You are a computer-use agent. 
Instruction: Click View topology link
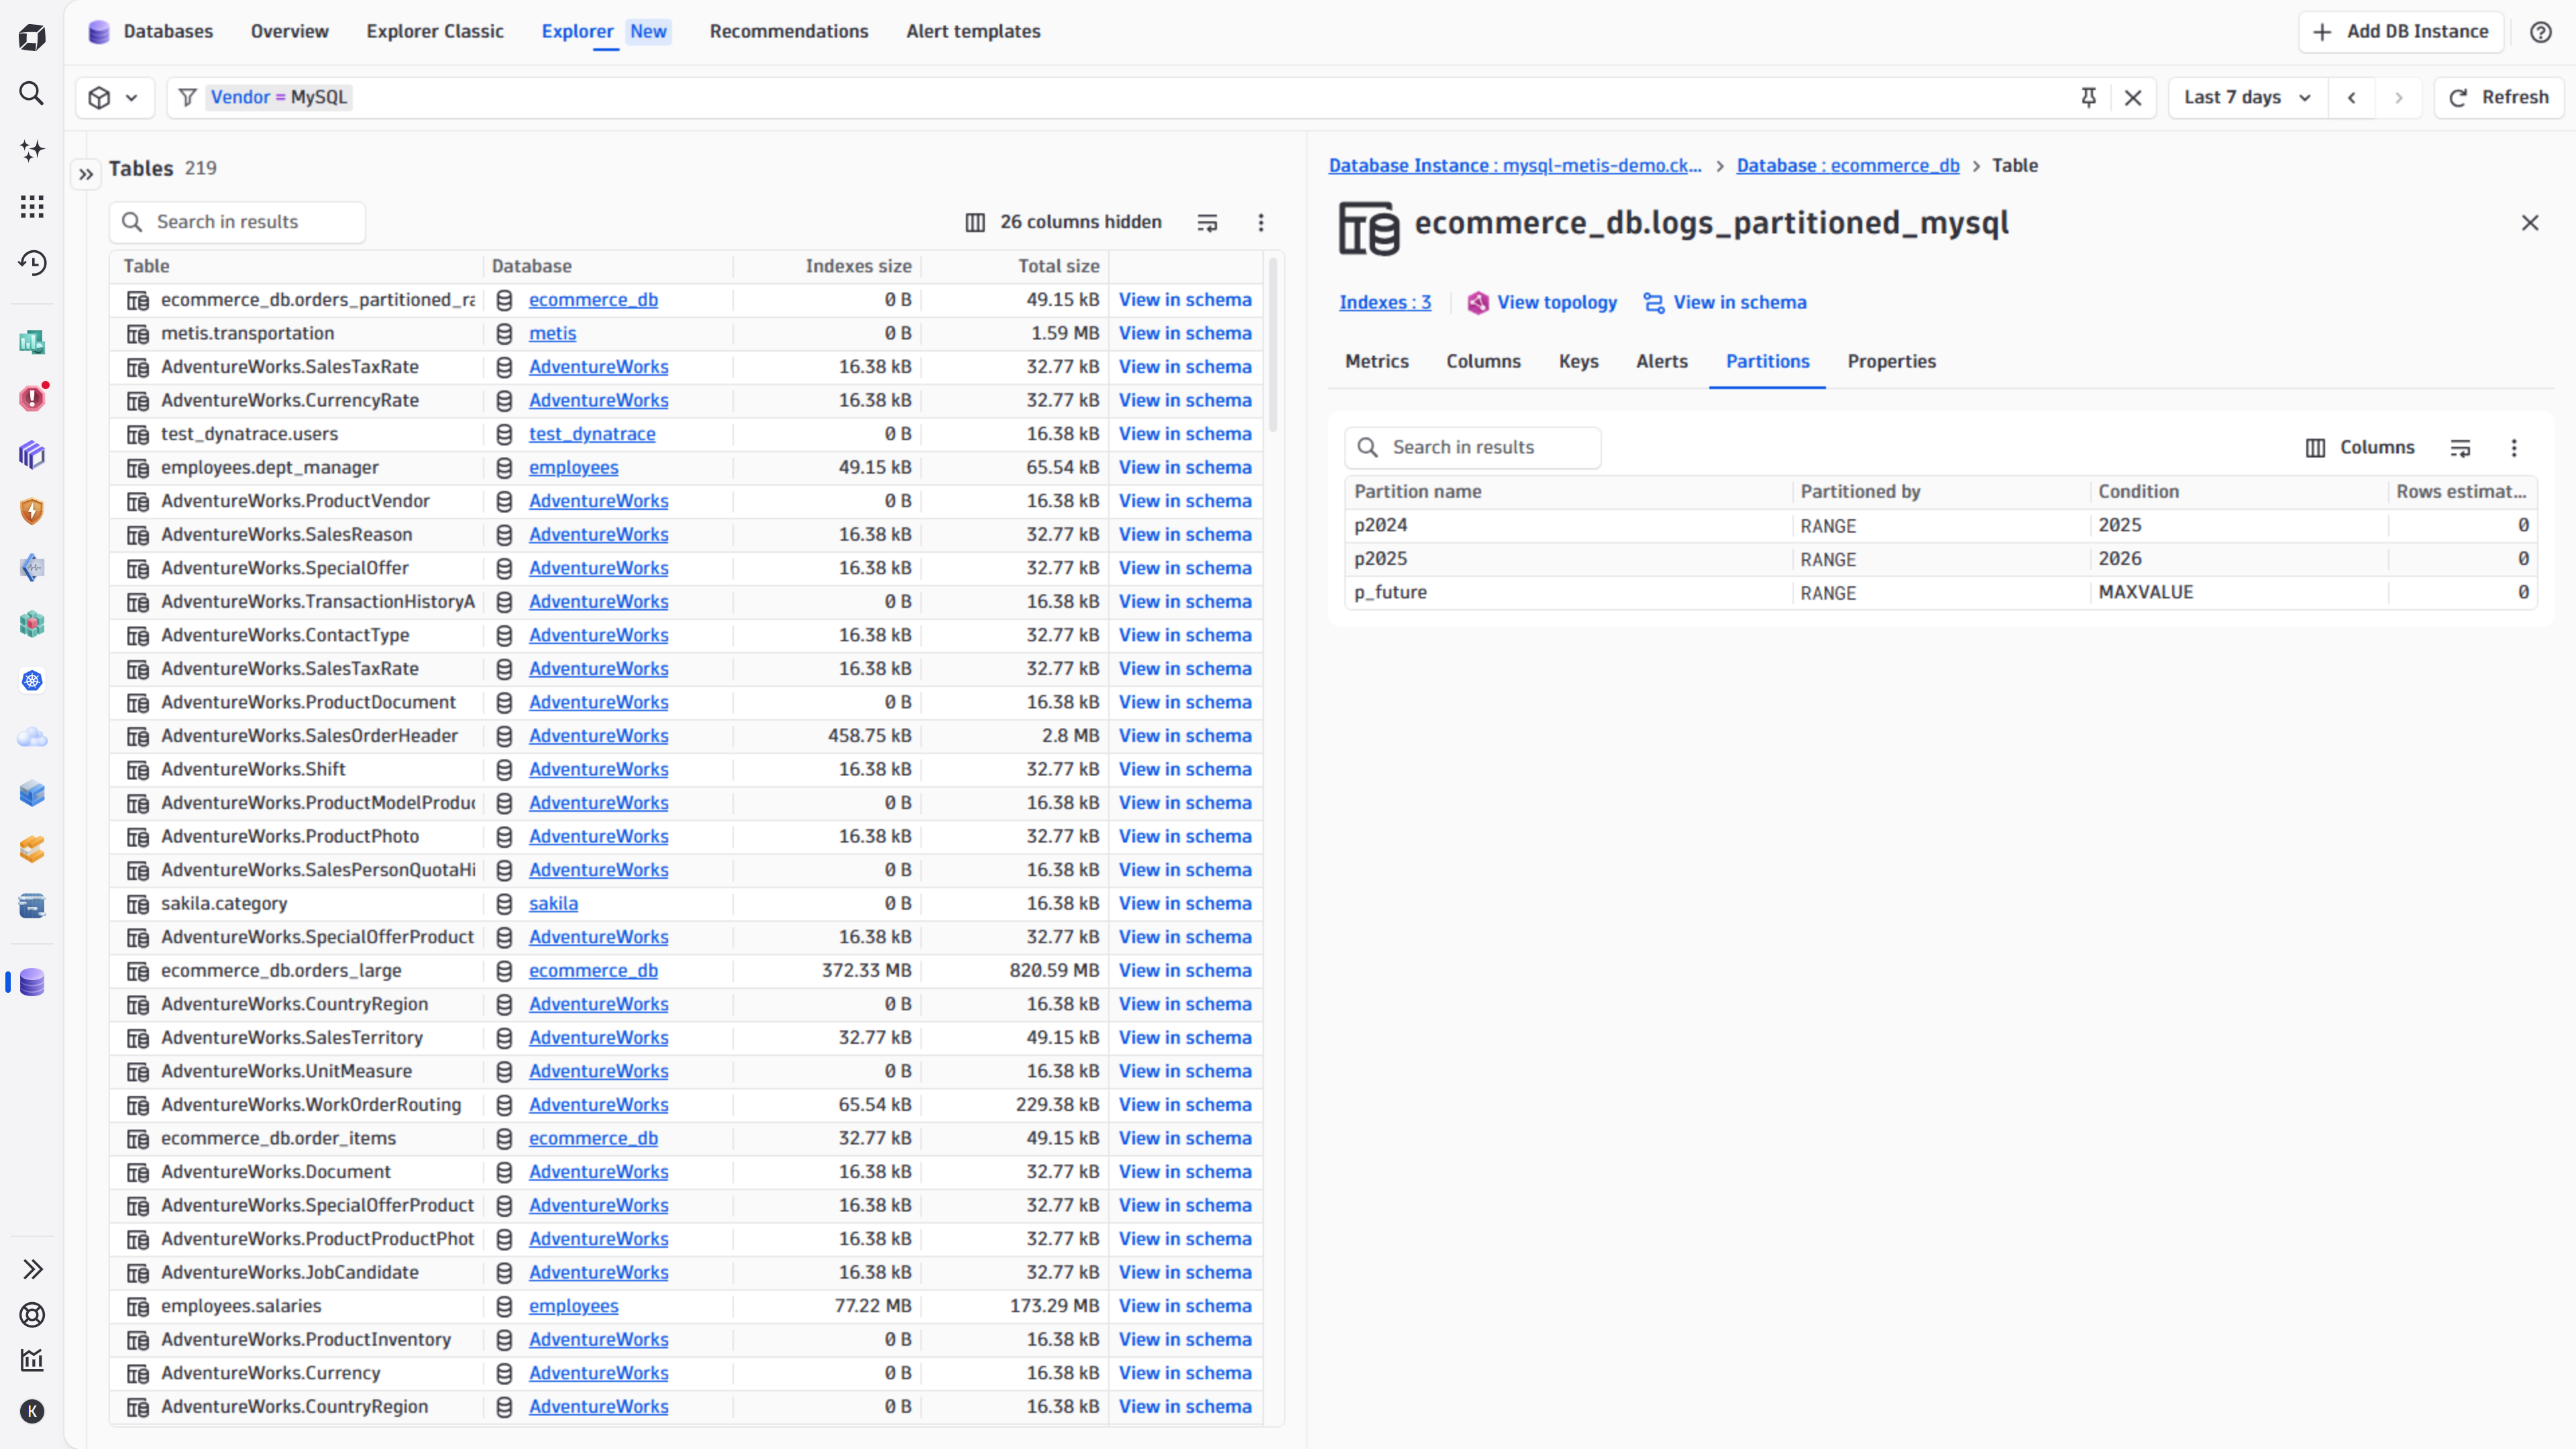[1541, 302]
